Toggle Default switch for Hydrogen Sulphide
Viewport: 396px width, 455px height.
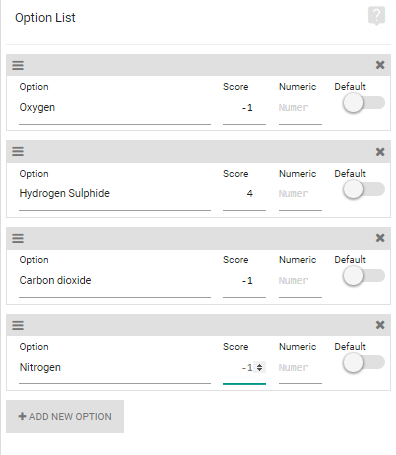(363, 189)
